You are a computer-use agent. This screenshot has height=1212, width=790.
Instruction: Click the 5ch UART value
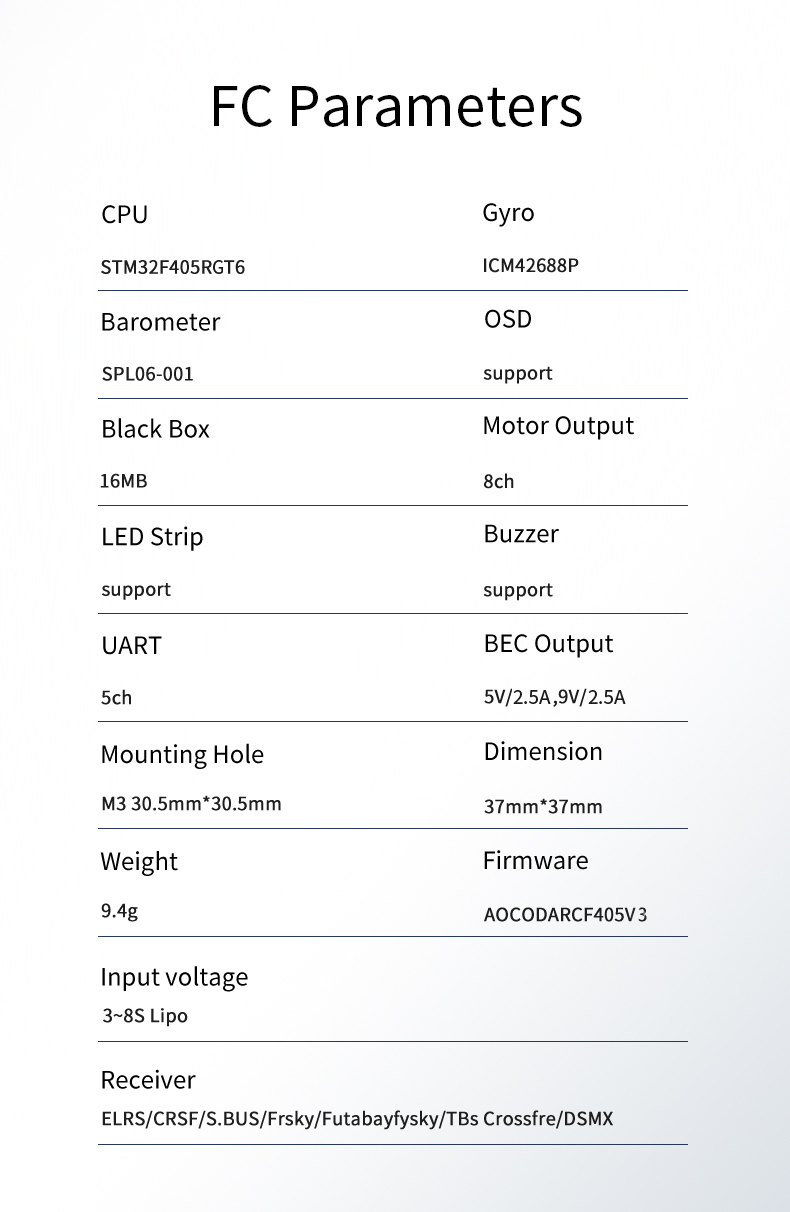pyautogui.click(x=116, y=698)
